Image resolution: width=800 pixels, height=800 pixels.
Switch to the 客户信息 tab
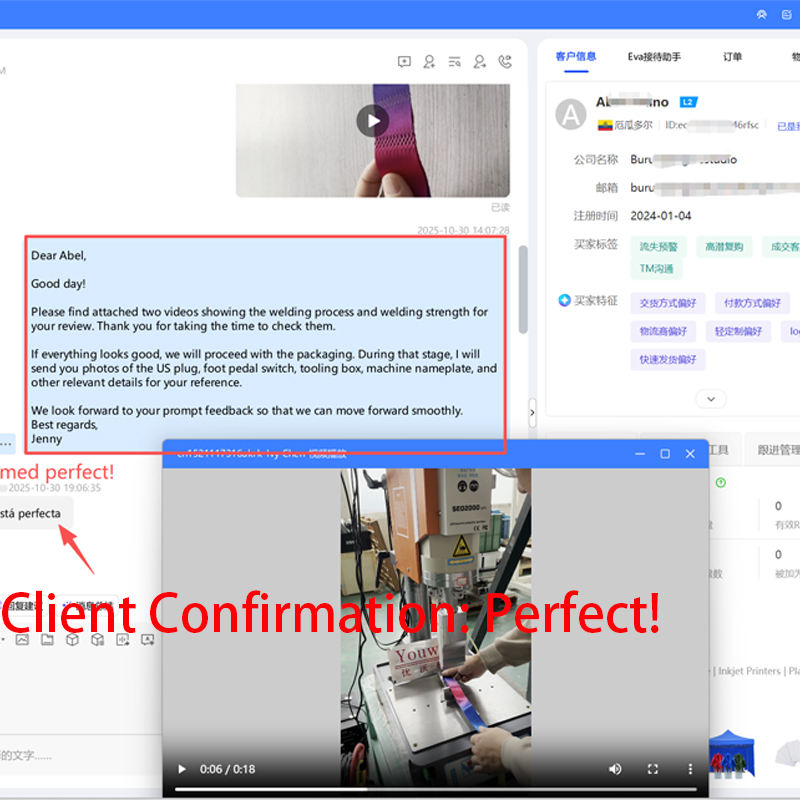pos(576,57)
